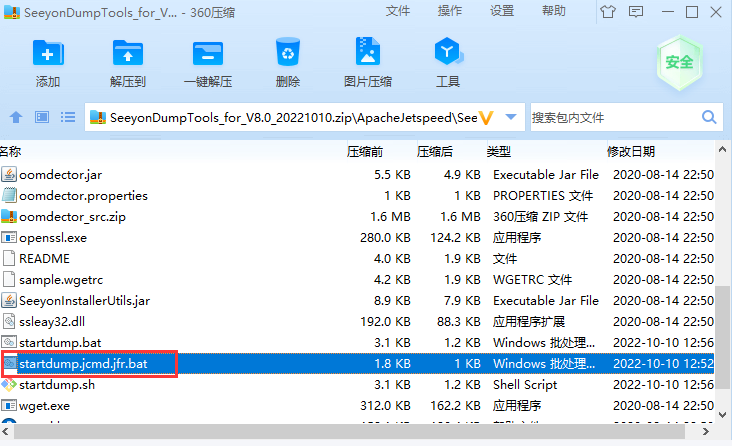Open the 帮助 menu
The height and width of the screenshot is (446, 732).
point(554,11)
